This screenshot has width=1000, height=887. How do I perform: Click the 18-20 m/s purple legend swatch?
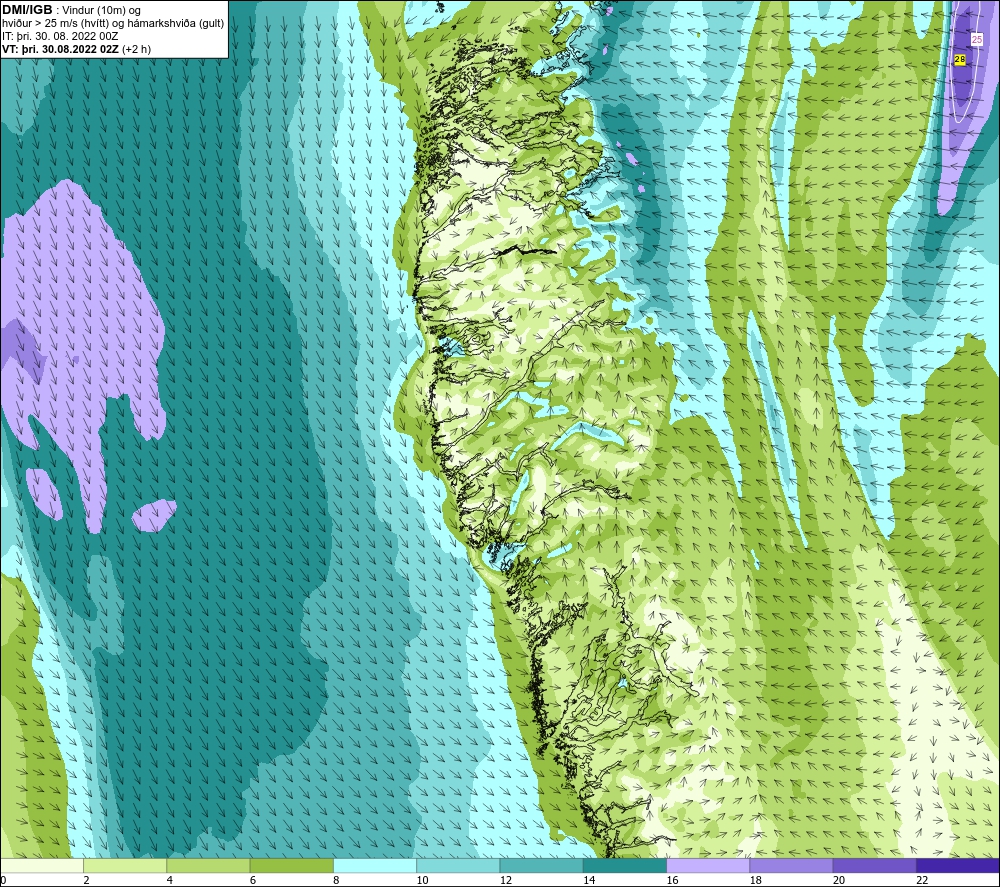pyautogui.click(x=791, y=865)
